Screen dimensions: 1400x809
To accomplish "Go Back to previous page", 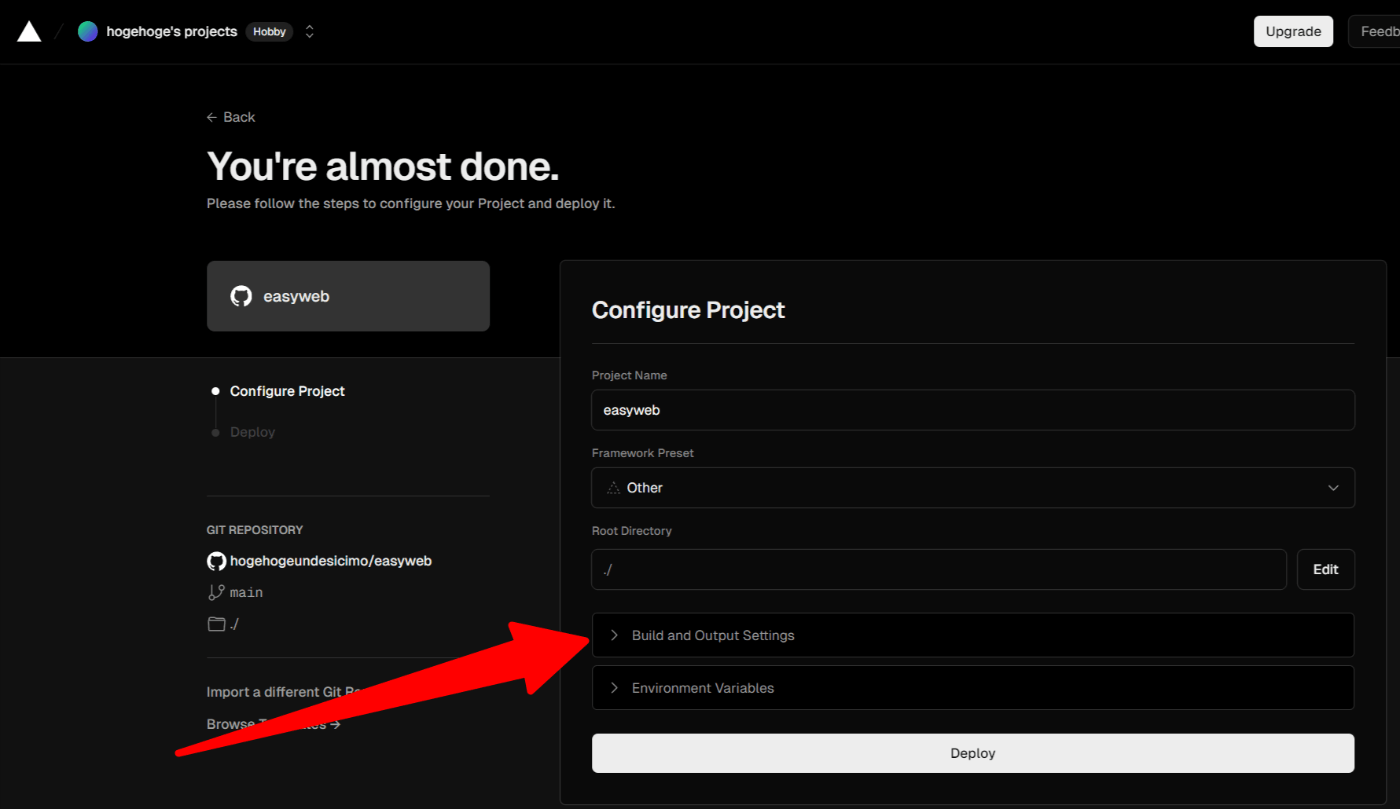I will click(231, 117).
